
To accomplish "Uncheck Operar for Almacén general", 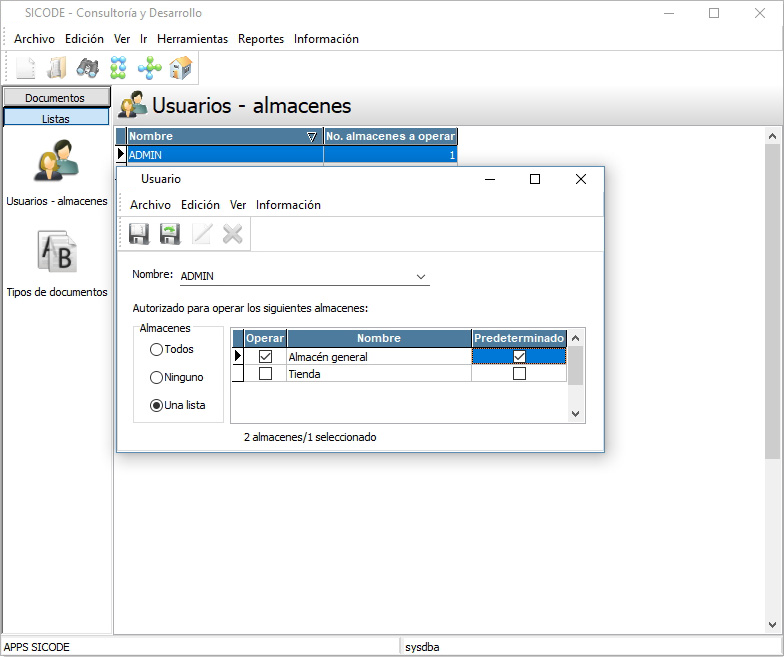I will pyautogui.click(x=265, y=357).
